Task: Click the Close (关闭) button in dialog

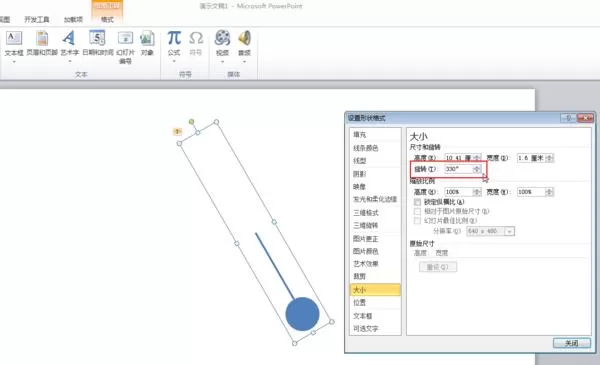Action: (x=572, y=343)
